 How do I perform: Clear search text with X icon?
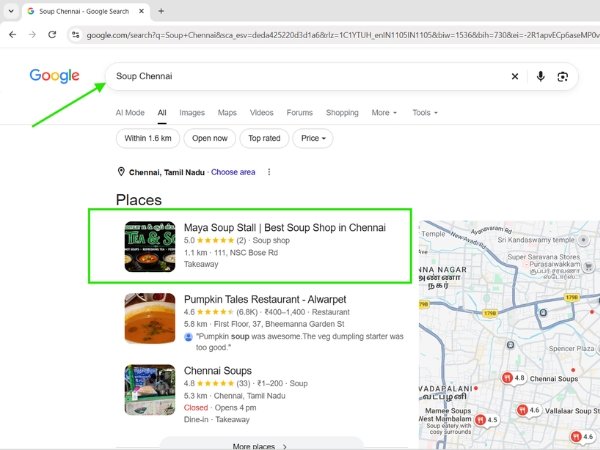515,77
